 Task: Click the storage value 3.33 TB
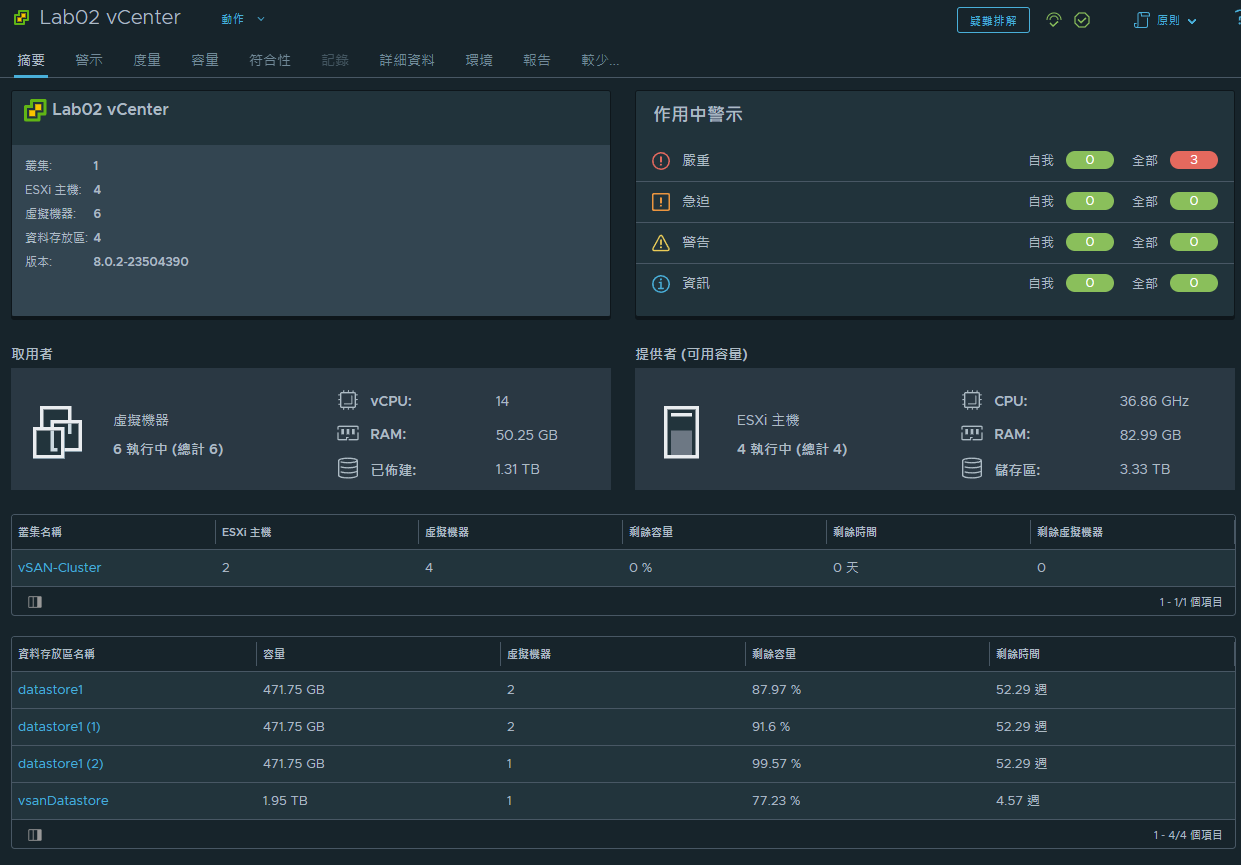tap(1145, 469)
